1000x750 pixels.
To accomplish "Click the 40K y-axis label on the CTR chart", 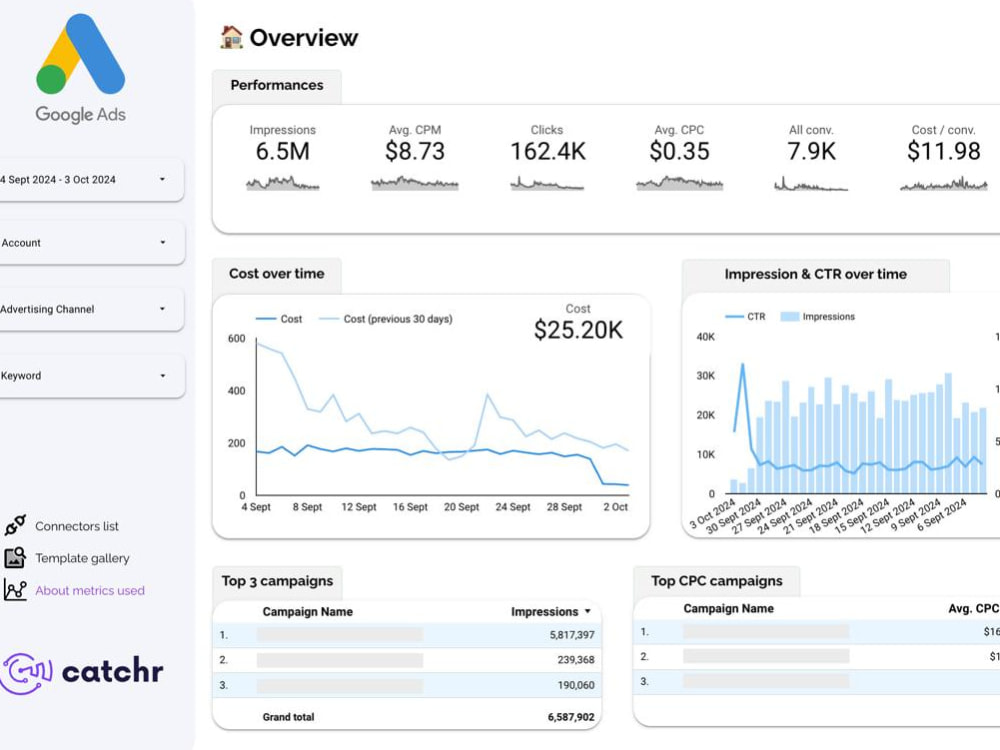I will click(x=705, y=337).
